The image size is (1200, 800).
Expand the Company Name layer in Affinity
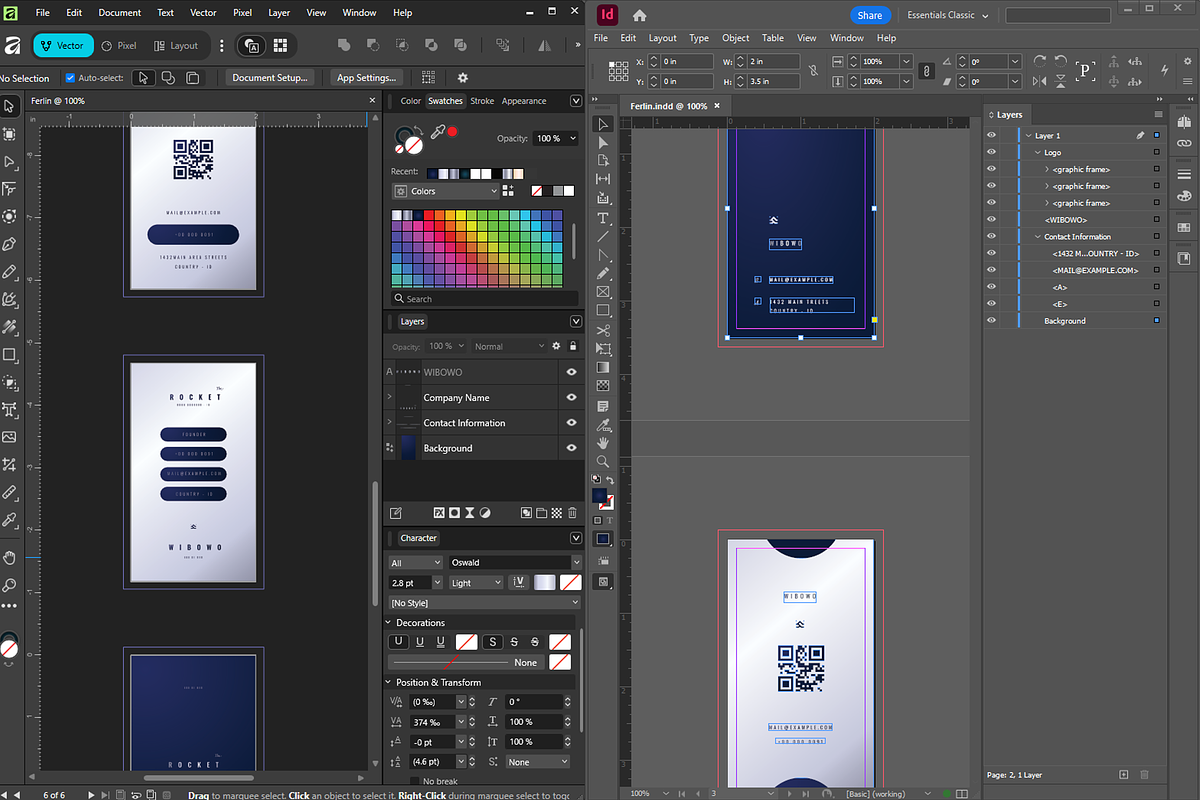click(x=389, y=397)
